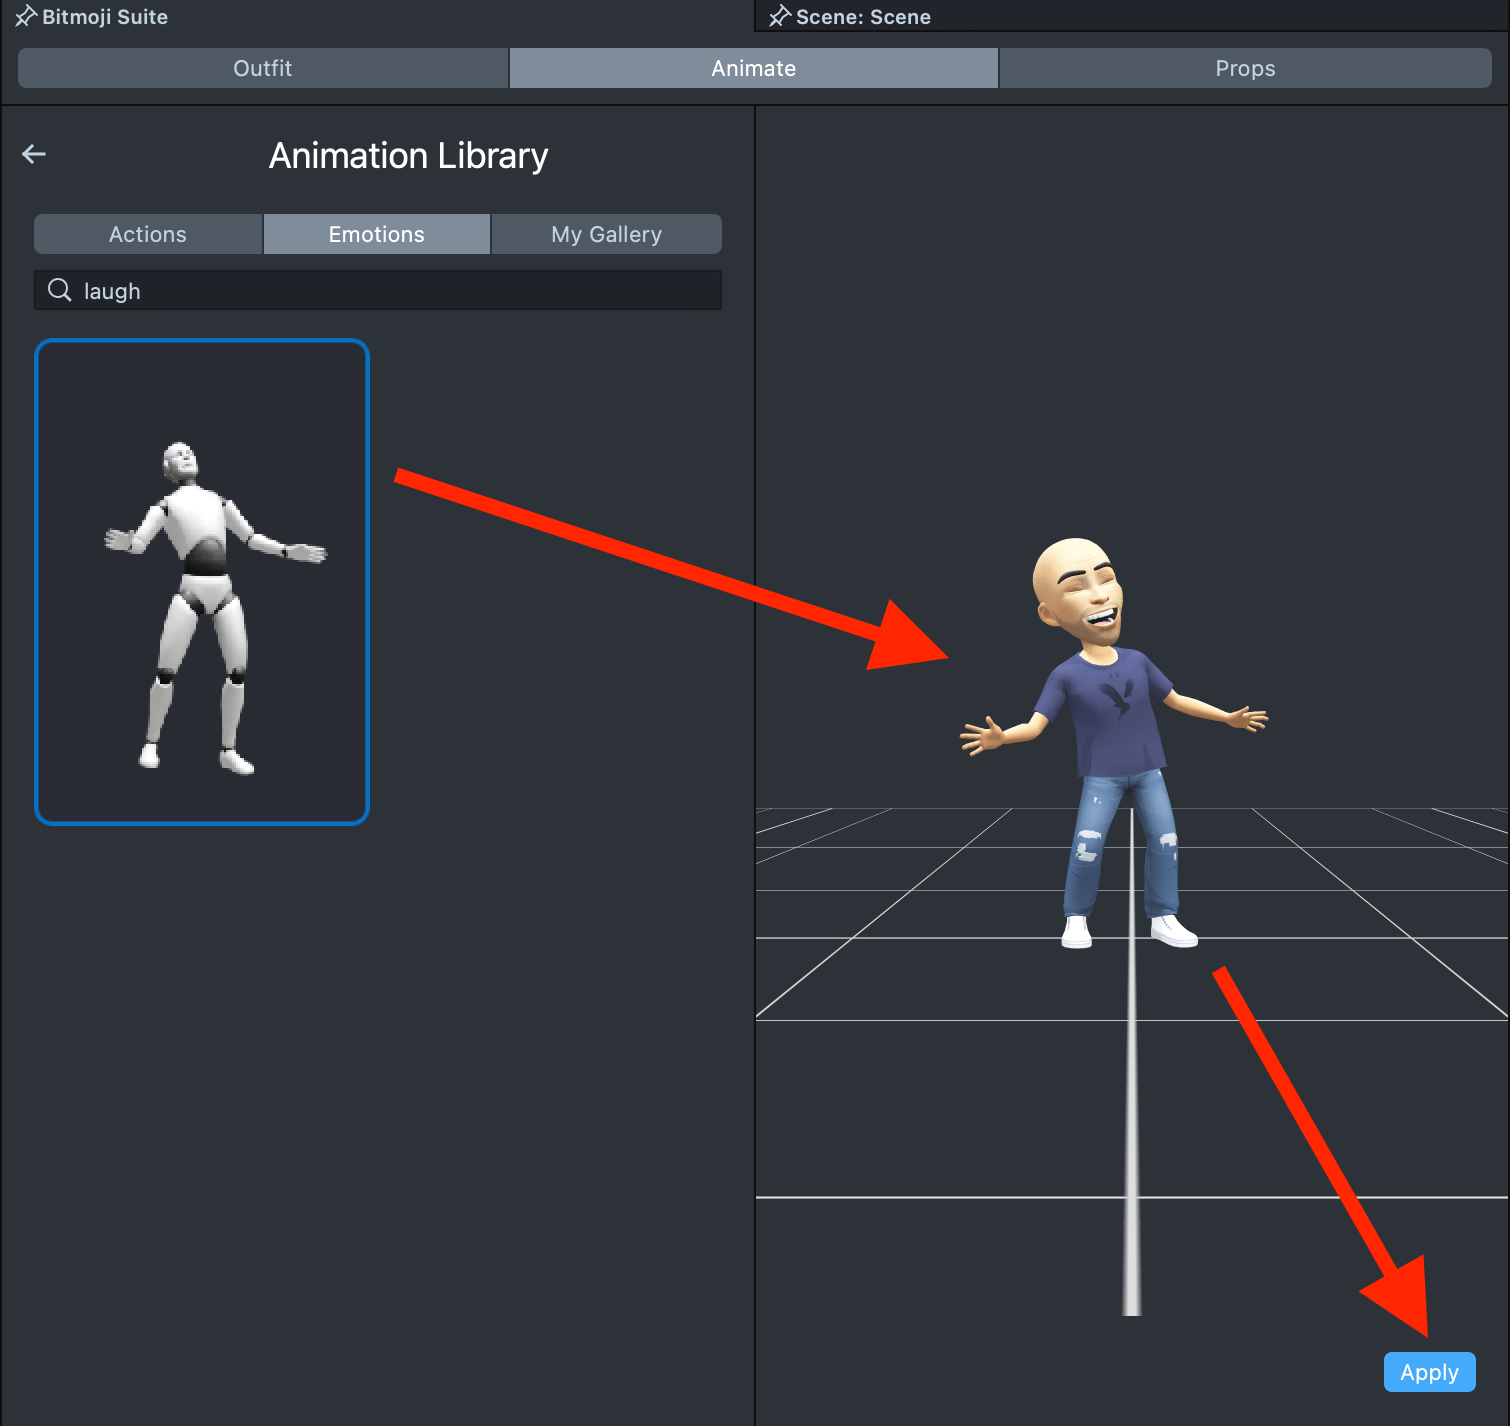Show the Actions animation category
This screenshot has width=1510, height=1426.
pyautogui.click(x=148, y=234)
